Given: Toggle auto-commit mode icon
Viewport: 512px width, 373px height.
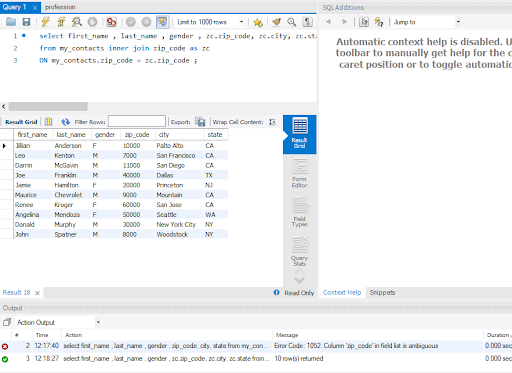Looking at the screenshot, I should 162,22.
